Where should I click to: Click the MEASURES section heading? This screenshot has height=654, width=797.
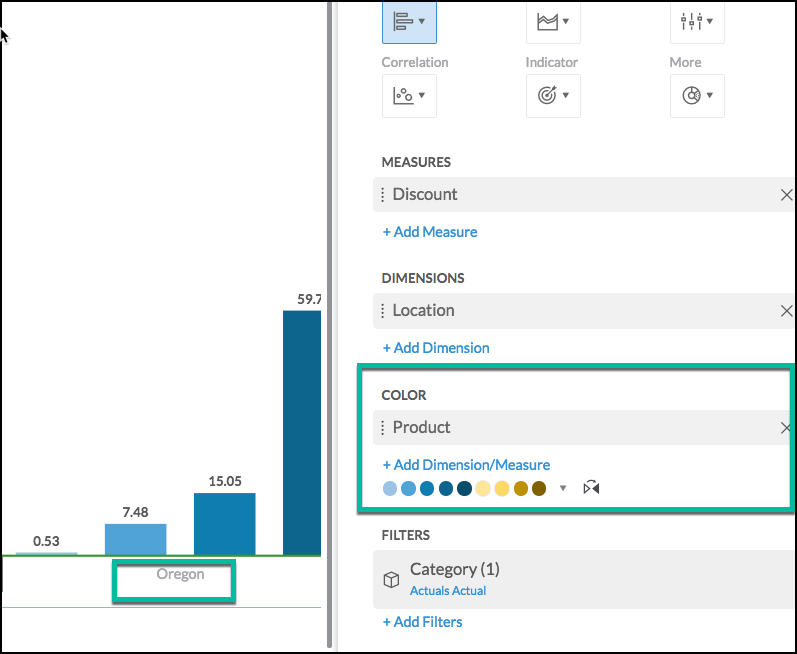[x=416, y=162]
